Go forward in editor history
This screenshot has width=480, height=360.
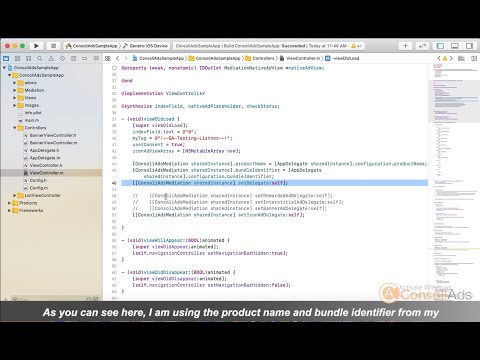click(126, 58)
